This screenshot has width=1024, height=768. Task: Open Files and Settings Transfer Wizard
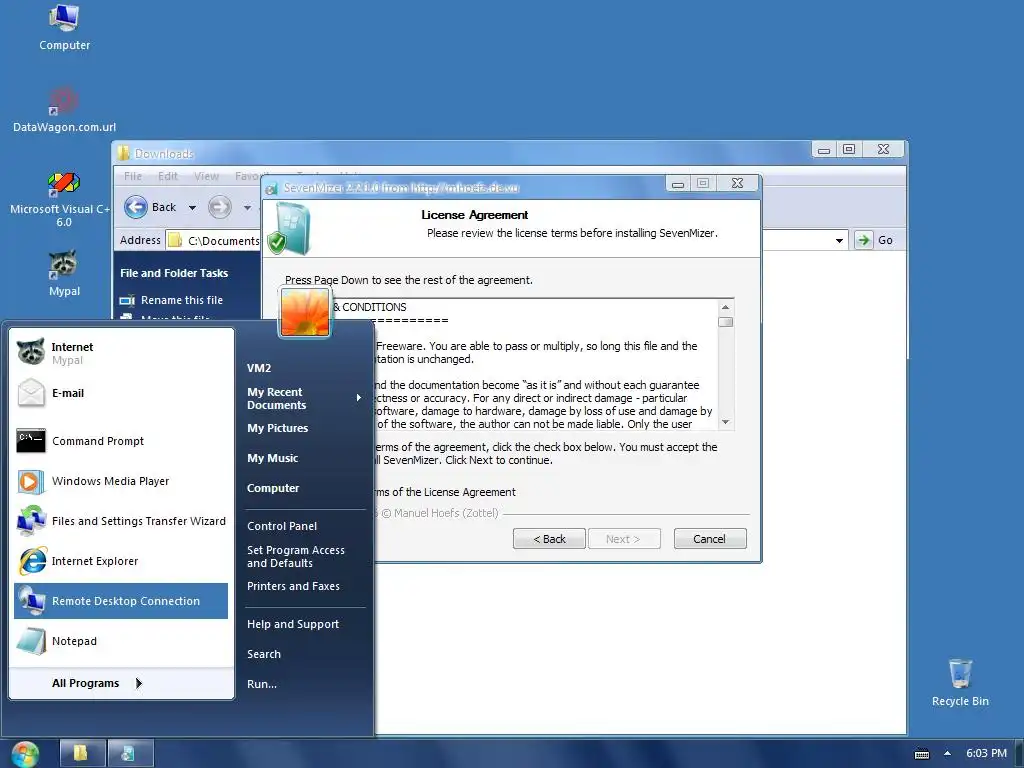pyautogui.click(x=121, y=521)
